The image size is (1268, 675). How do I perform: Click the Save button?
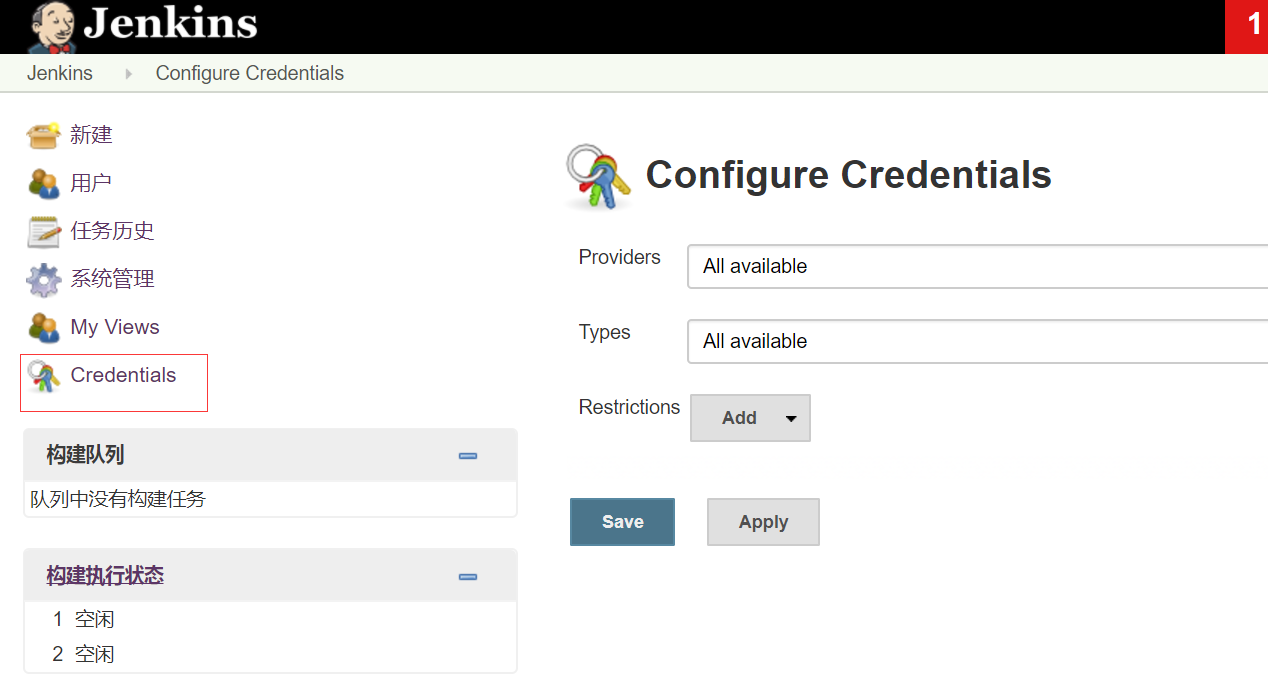point(622,521)
